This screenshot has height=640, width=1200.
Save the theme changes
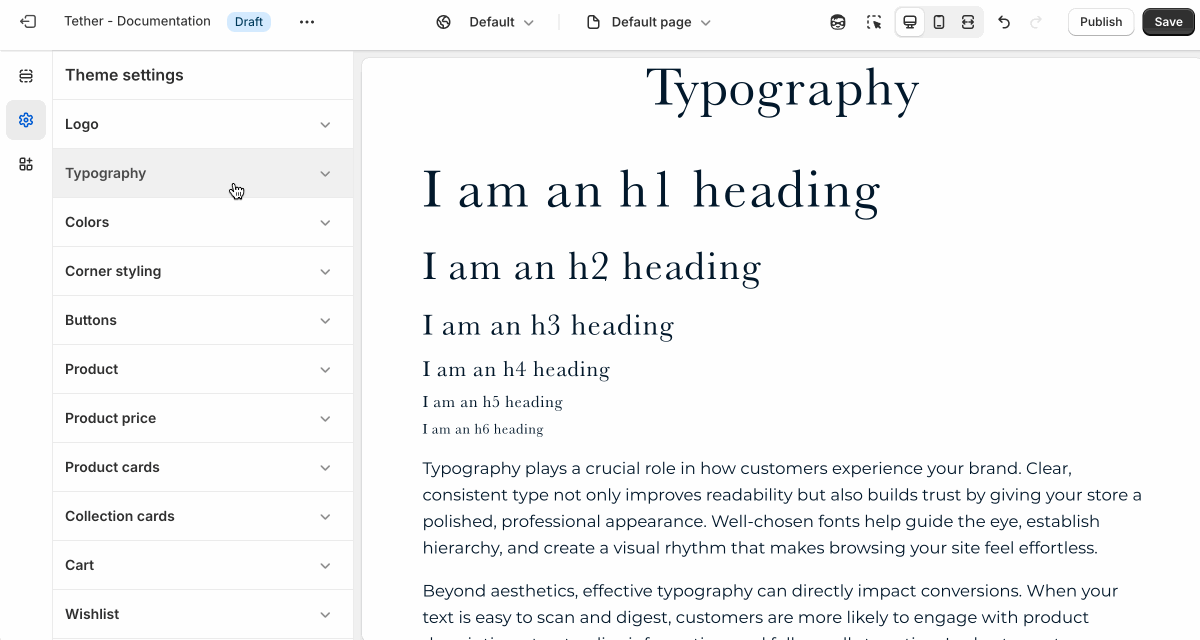(x=1168, y=22)
